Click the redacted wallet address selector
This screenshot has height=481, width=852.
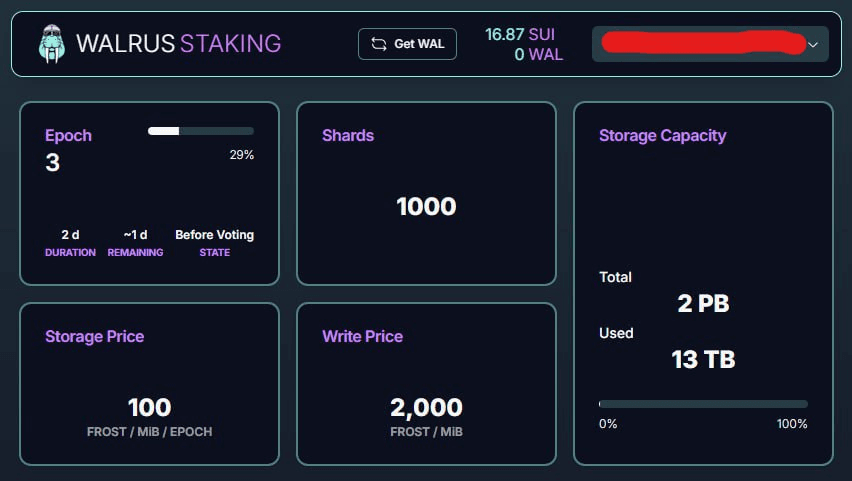point(710,44)
